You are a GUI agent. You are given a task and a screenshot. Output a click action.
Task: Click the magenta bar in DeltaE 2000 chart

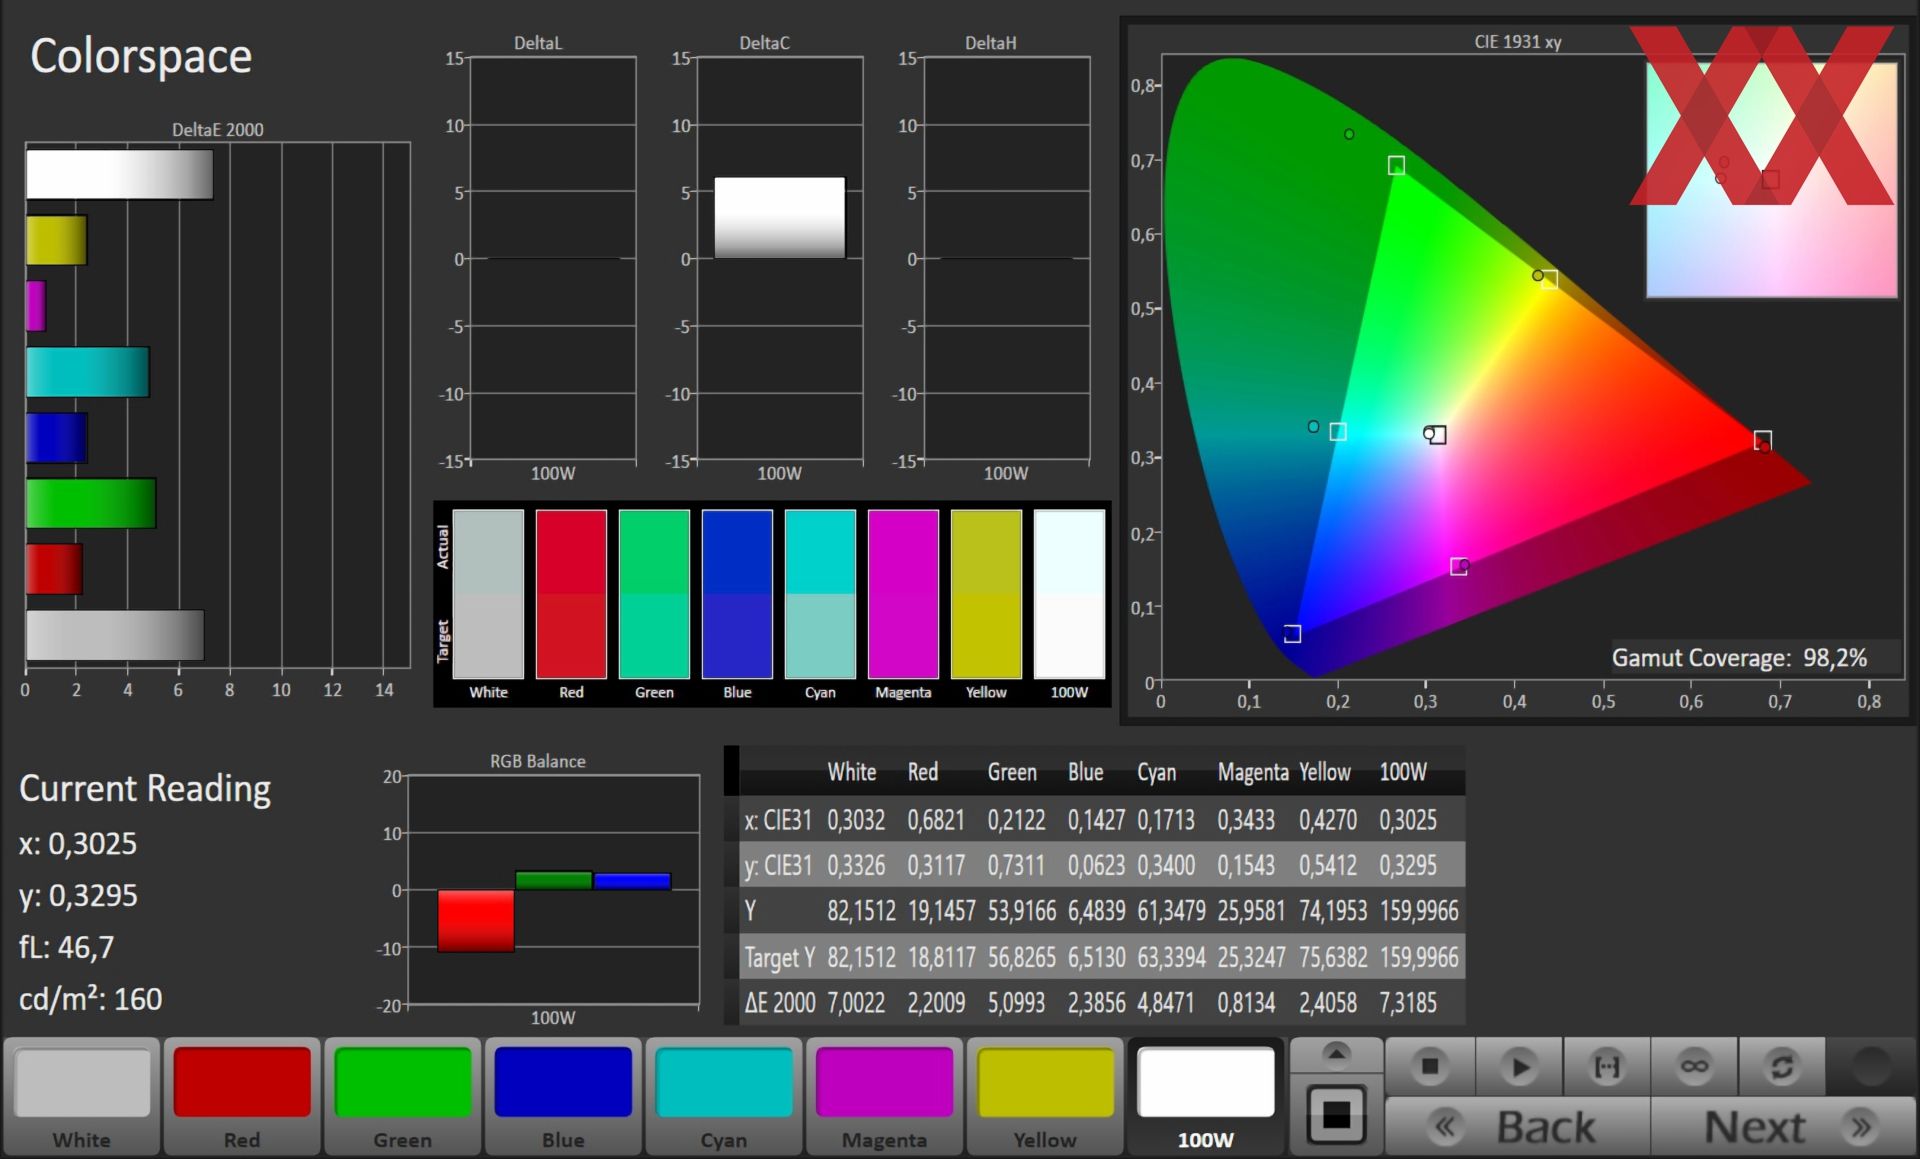coord(36,306)
